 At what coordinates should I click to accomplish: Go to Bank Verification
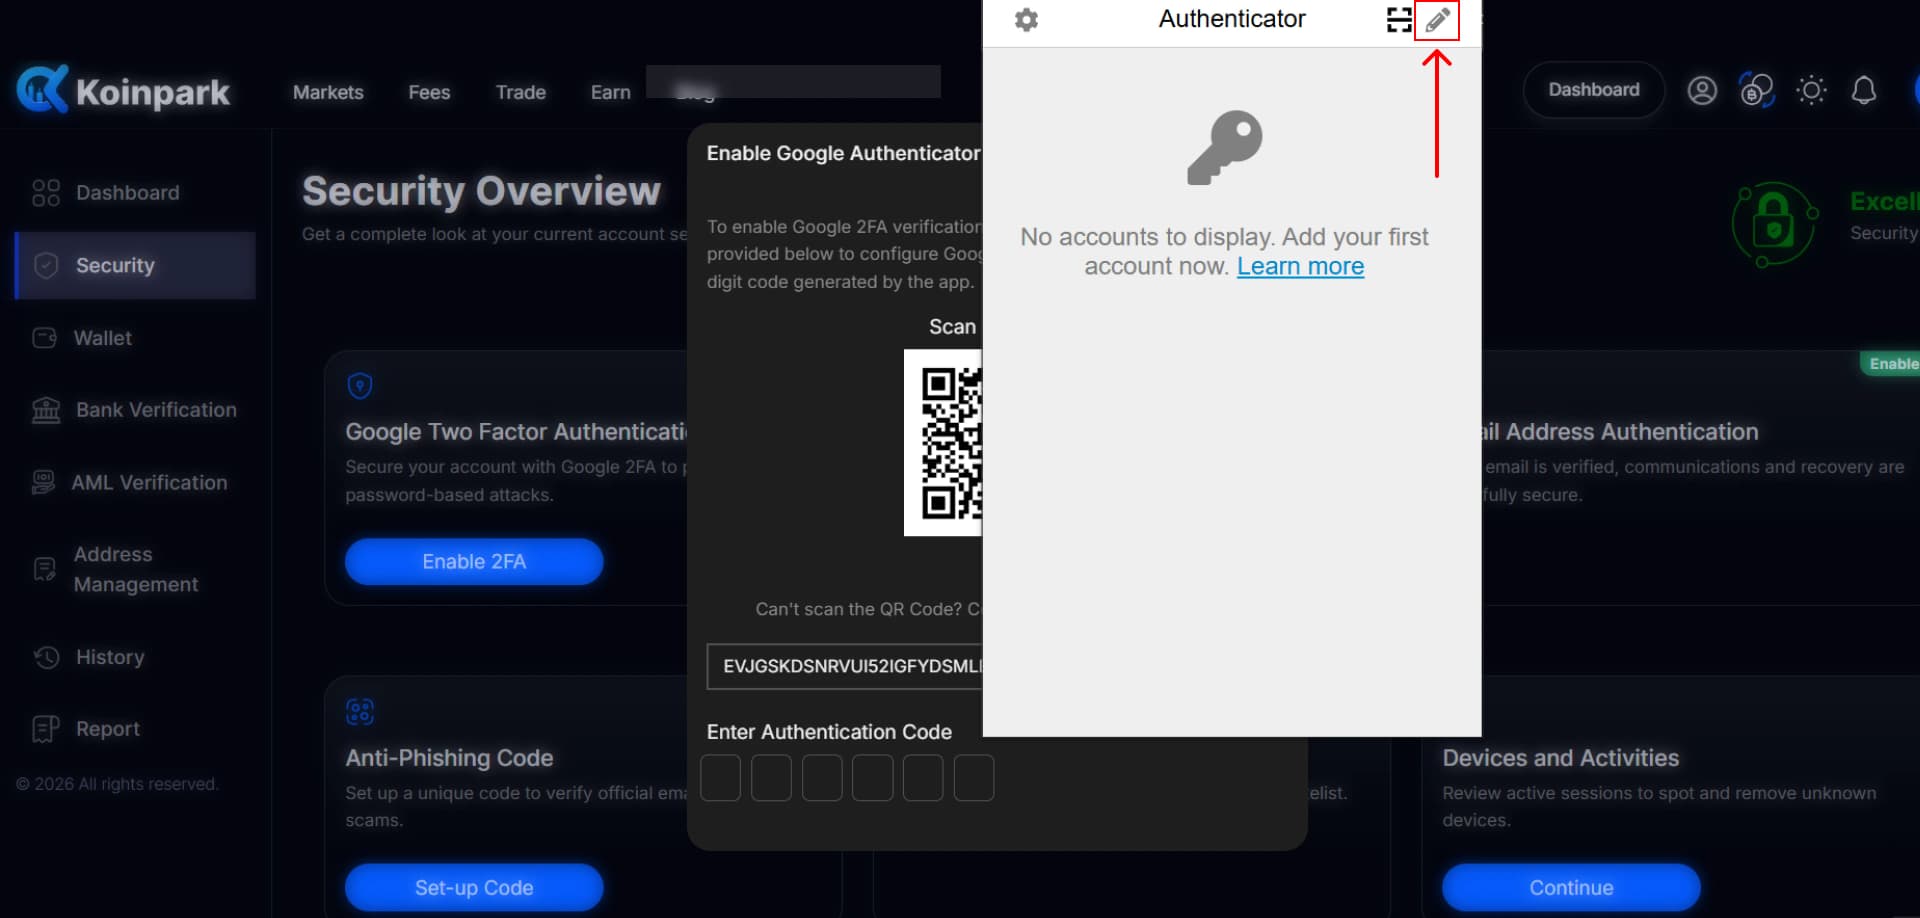134,410
